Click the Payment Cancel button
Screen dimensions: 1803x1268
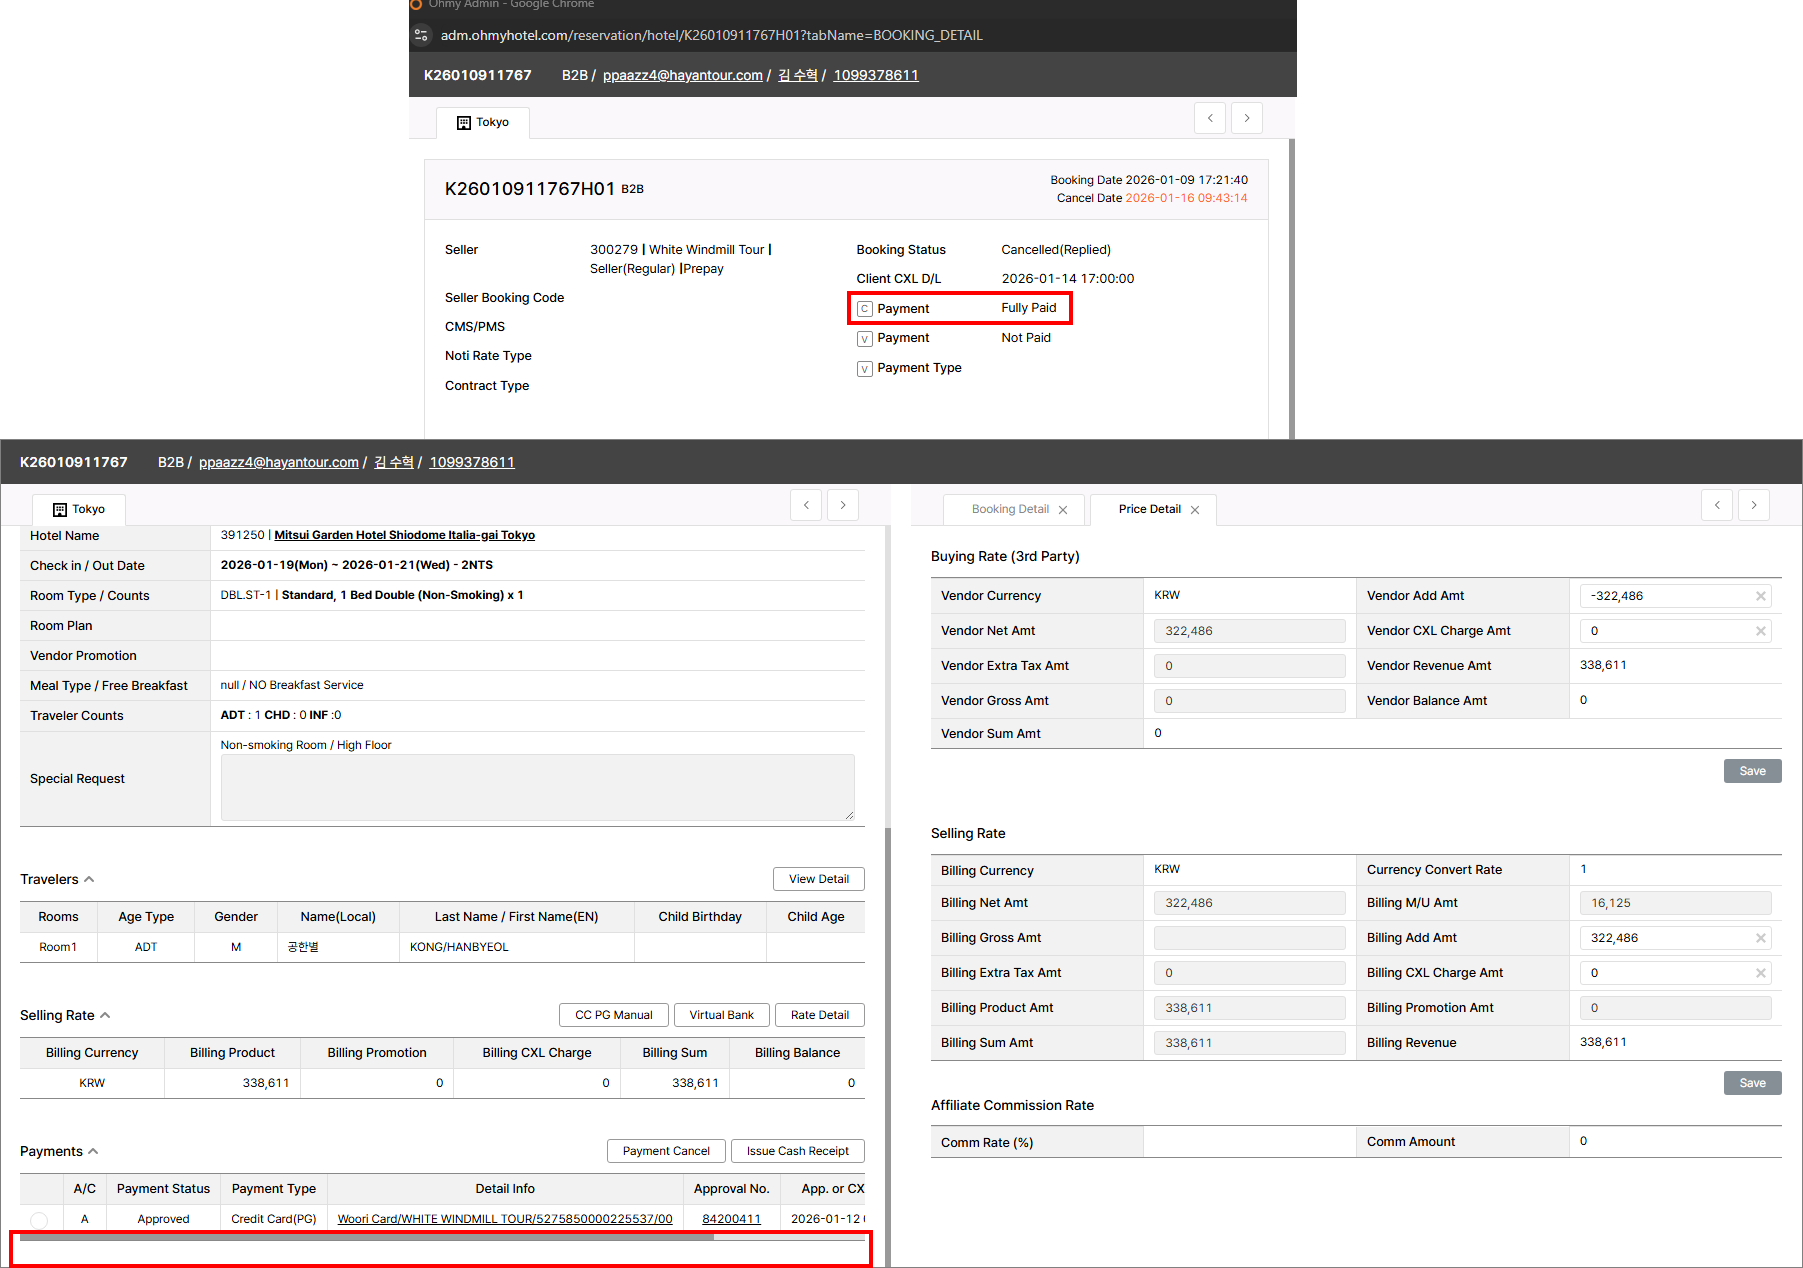point(665,1151)
